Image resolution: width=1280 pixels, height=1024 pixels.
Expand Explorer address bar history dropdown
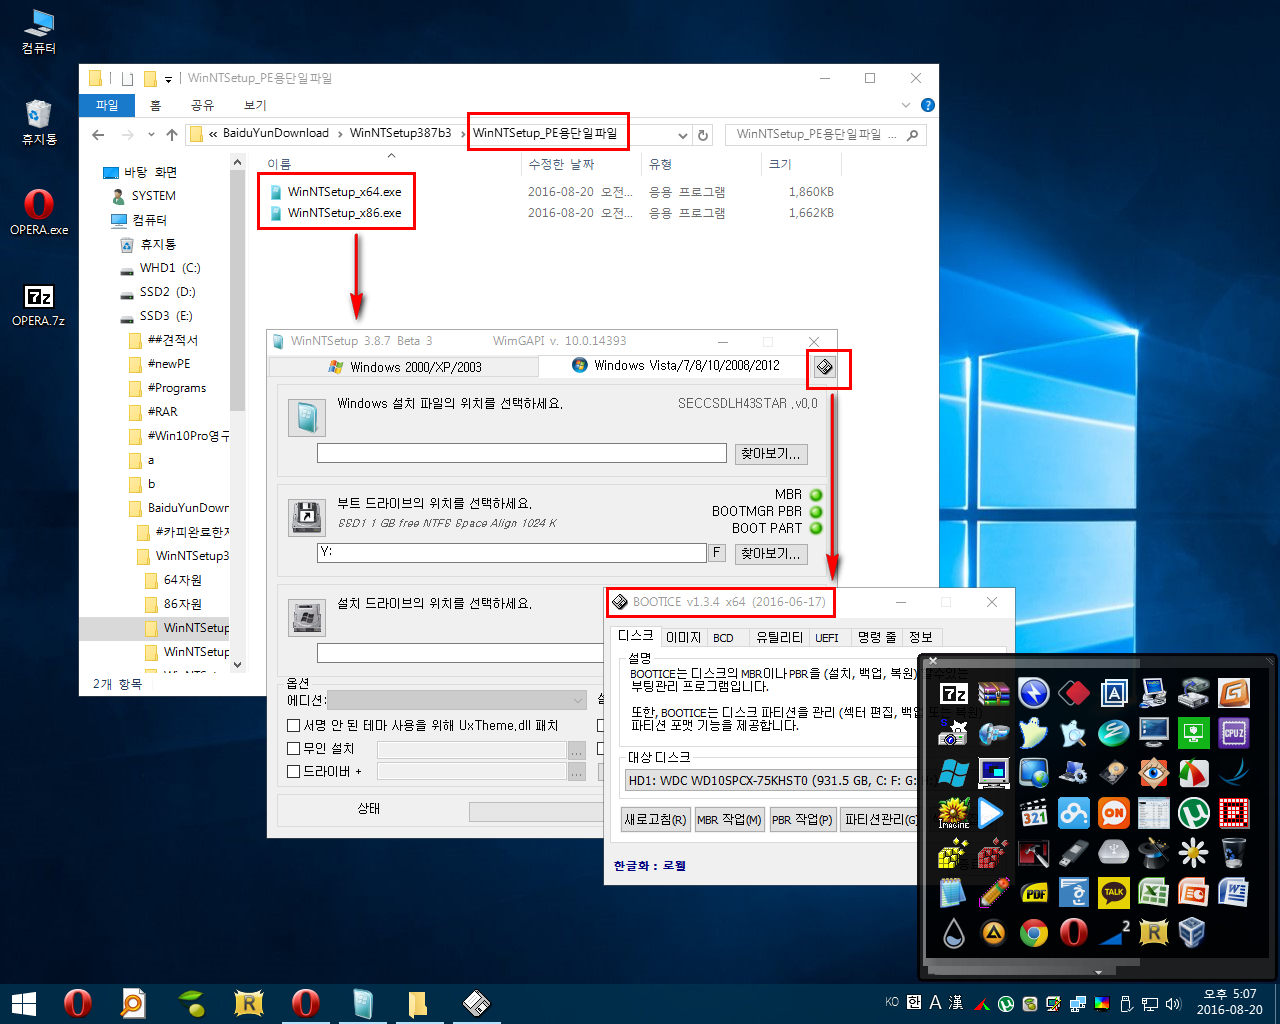pos(683,135)
